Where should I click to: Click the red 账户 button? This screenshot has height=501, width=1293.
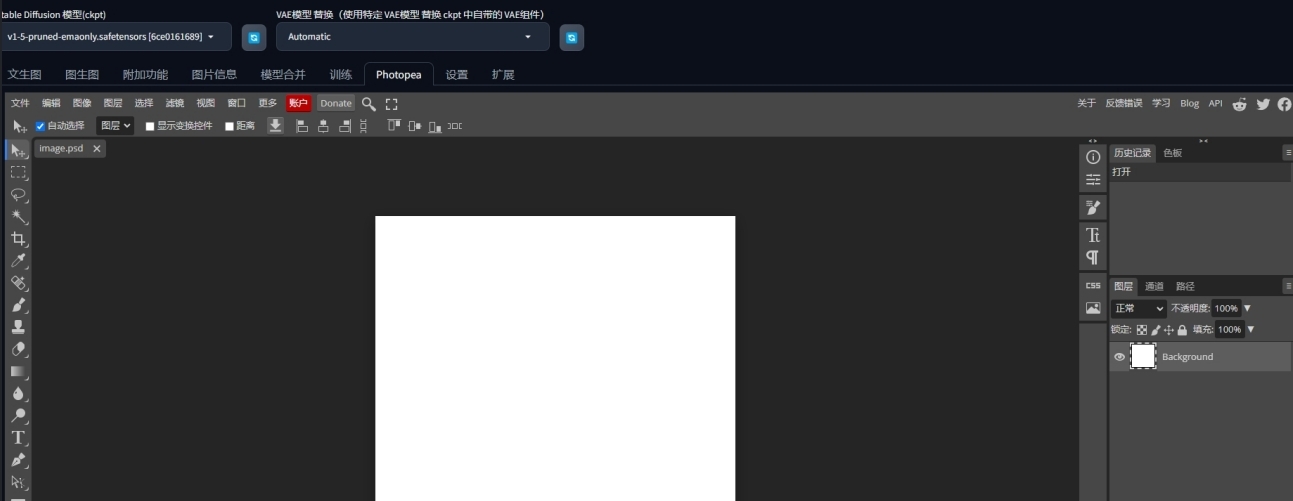coord(298,103)
